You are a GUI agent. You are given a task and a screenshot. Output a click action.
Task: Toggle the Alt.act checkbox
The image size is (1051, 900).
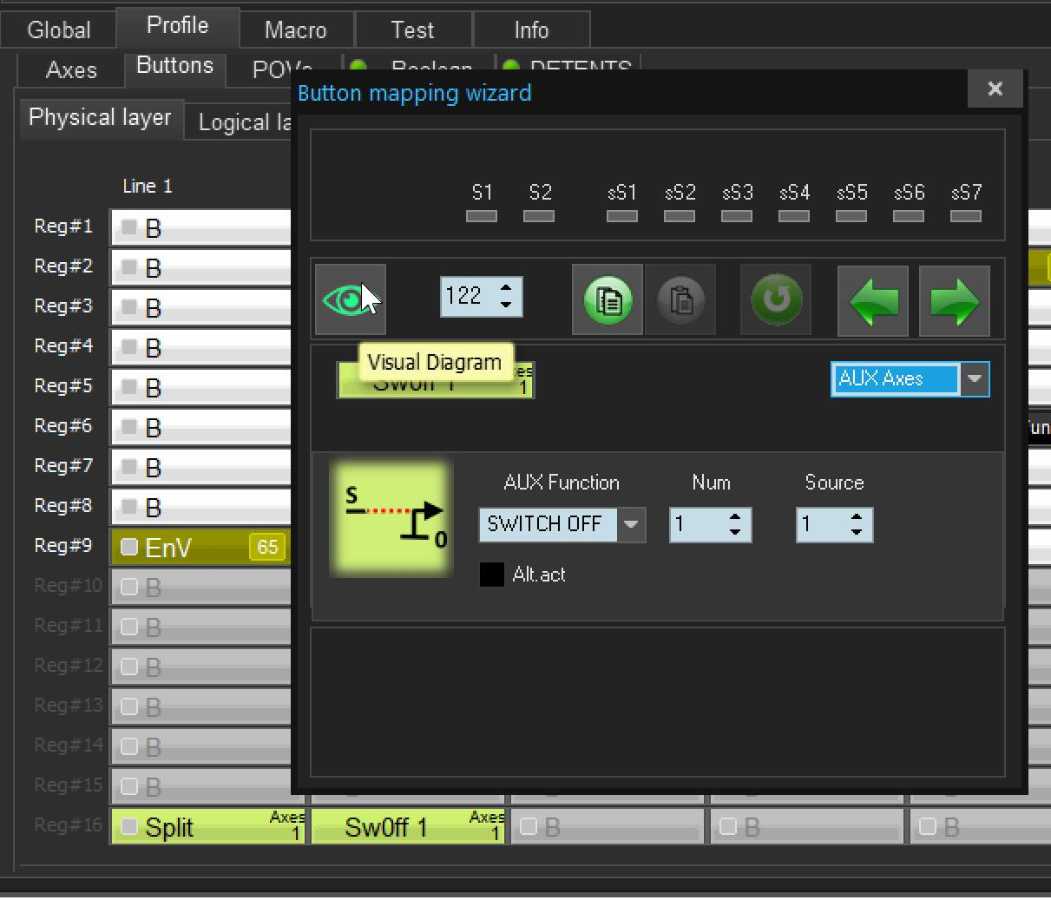click(492, 574)
